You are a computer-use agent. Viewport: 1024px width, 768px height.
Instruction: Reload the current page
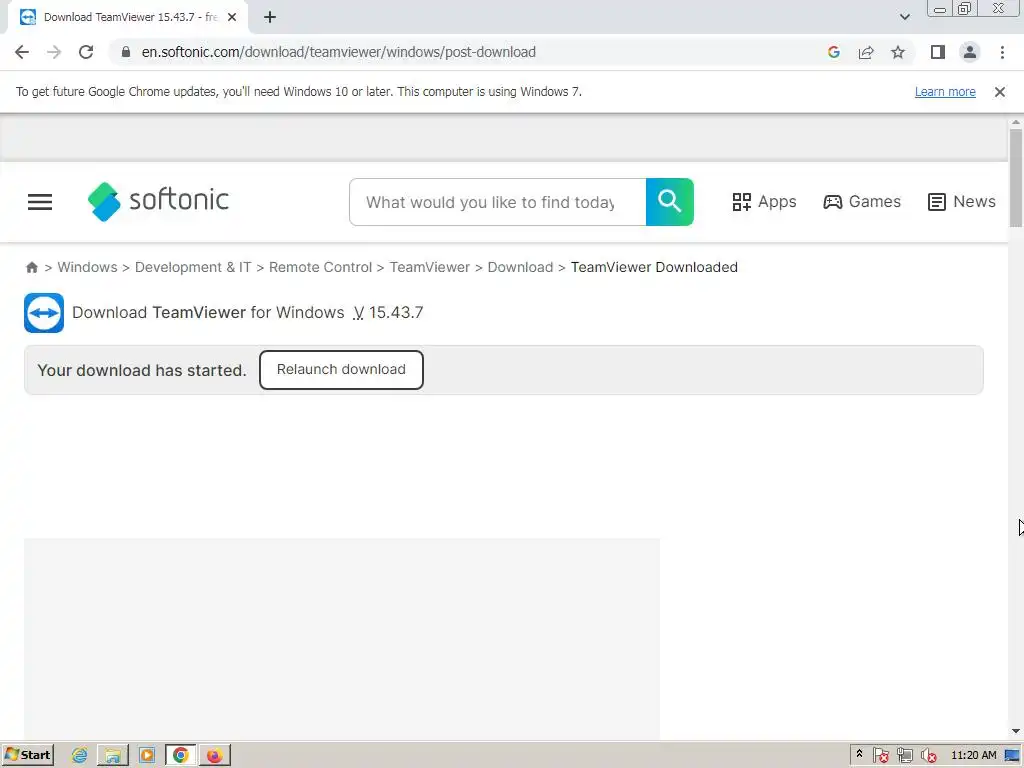click(x=86, y=52)
